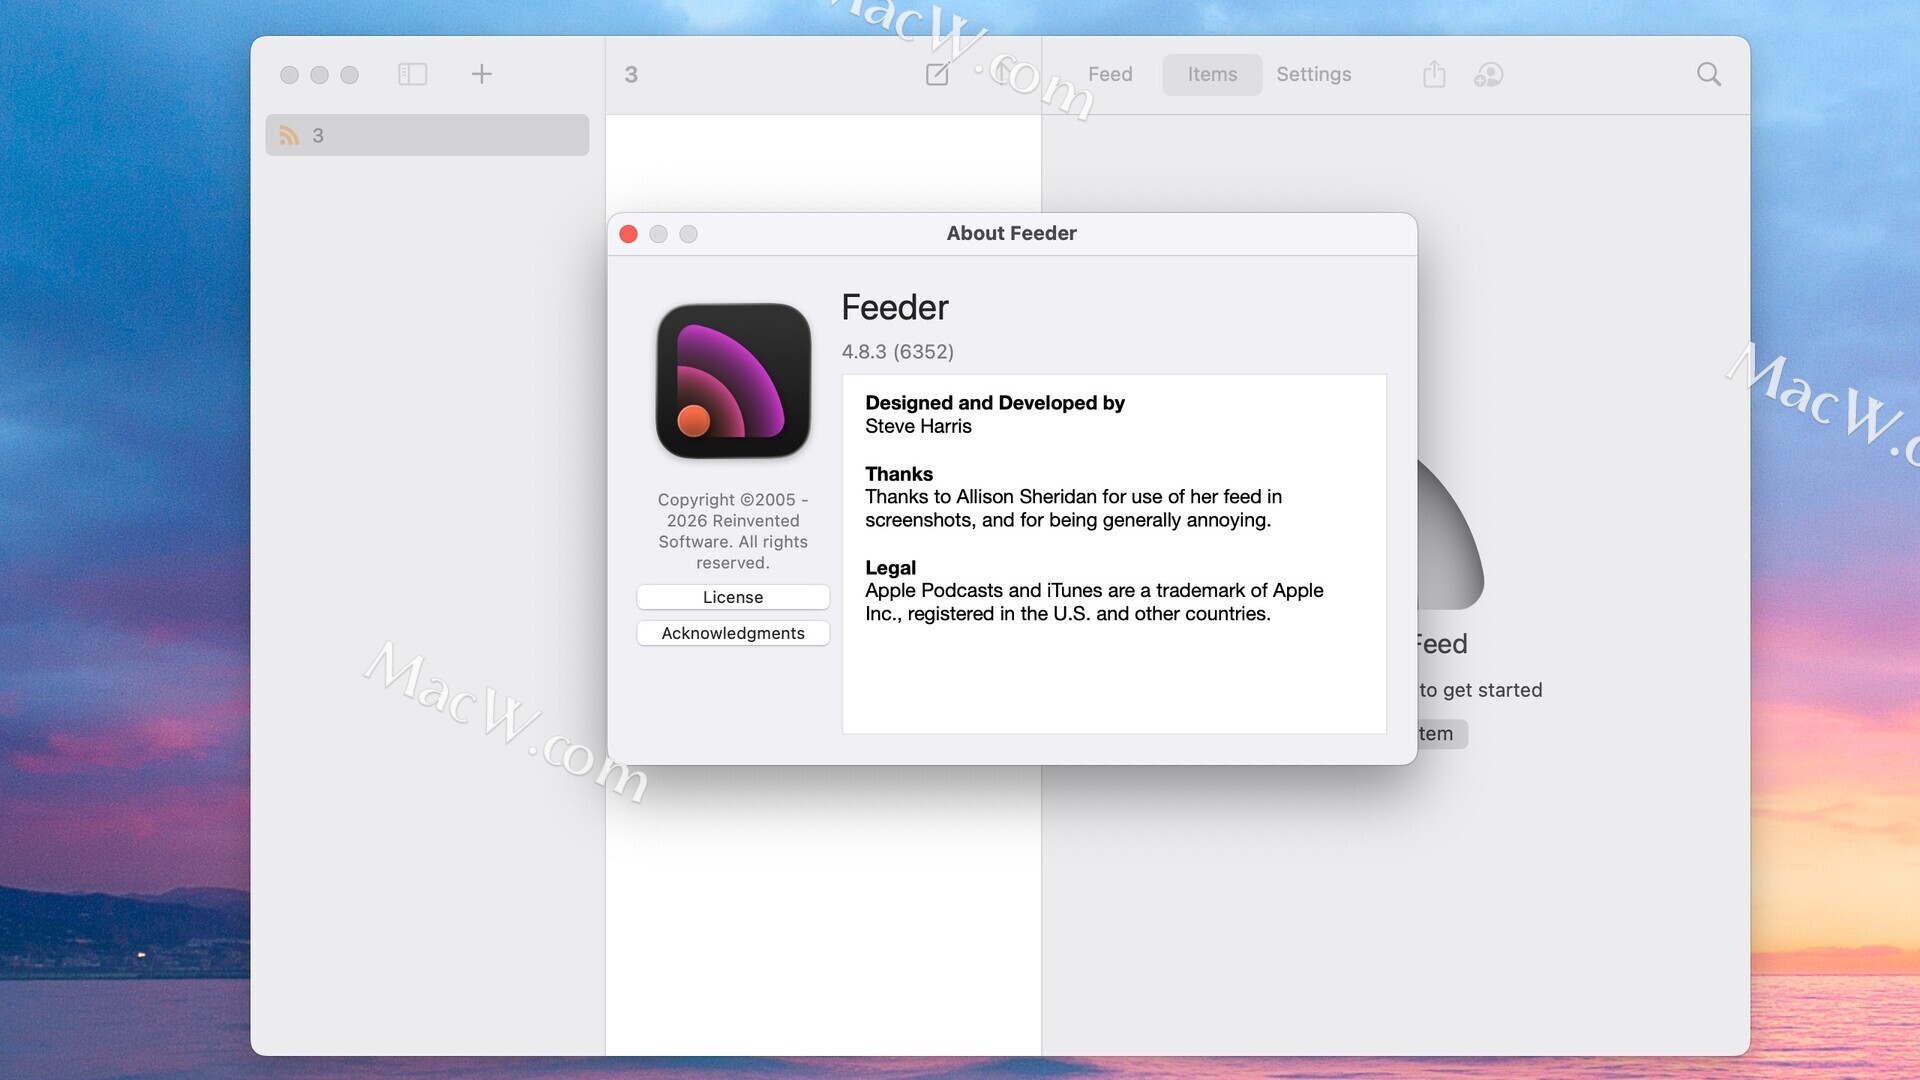Show the Acknowledgments
Screen dimensions: 1920x1080
click(732, 633)
